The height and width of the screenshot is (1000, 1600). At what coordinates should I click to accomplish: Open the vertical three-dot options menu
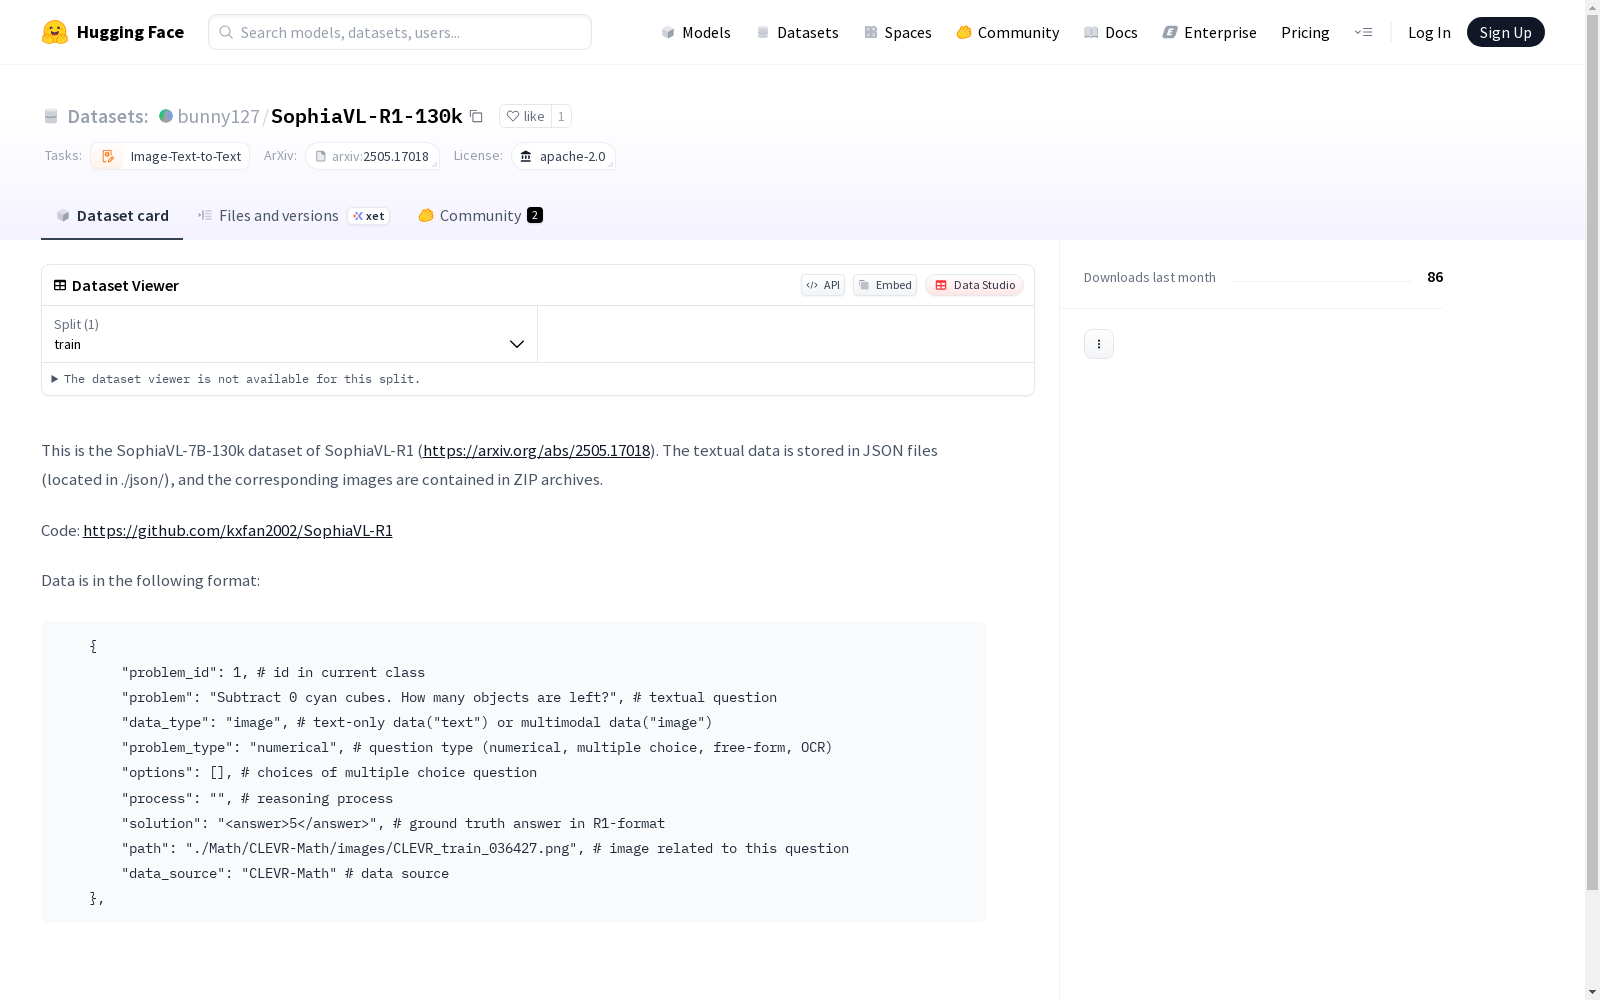1099,344
